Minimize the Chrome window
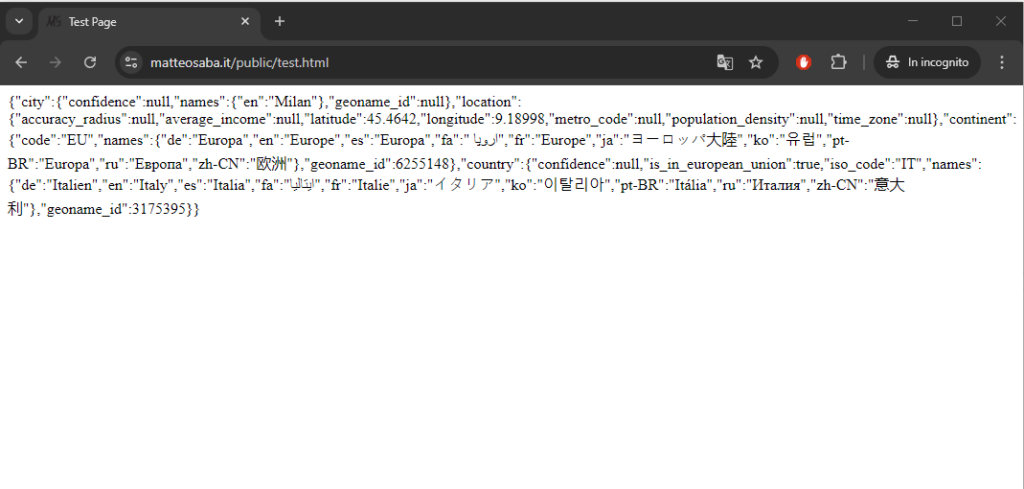 (912, 21)
